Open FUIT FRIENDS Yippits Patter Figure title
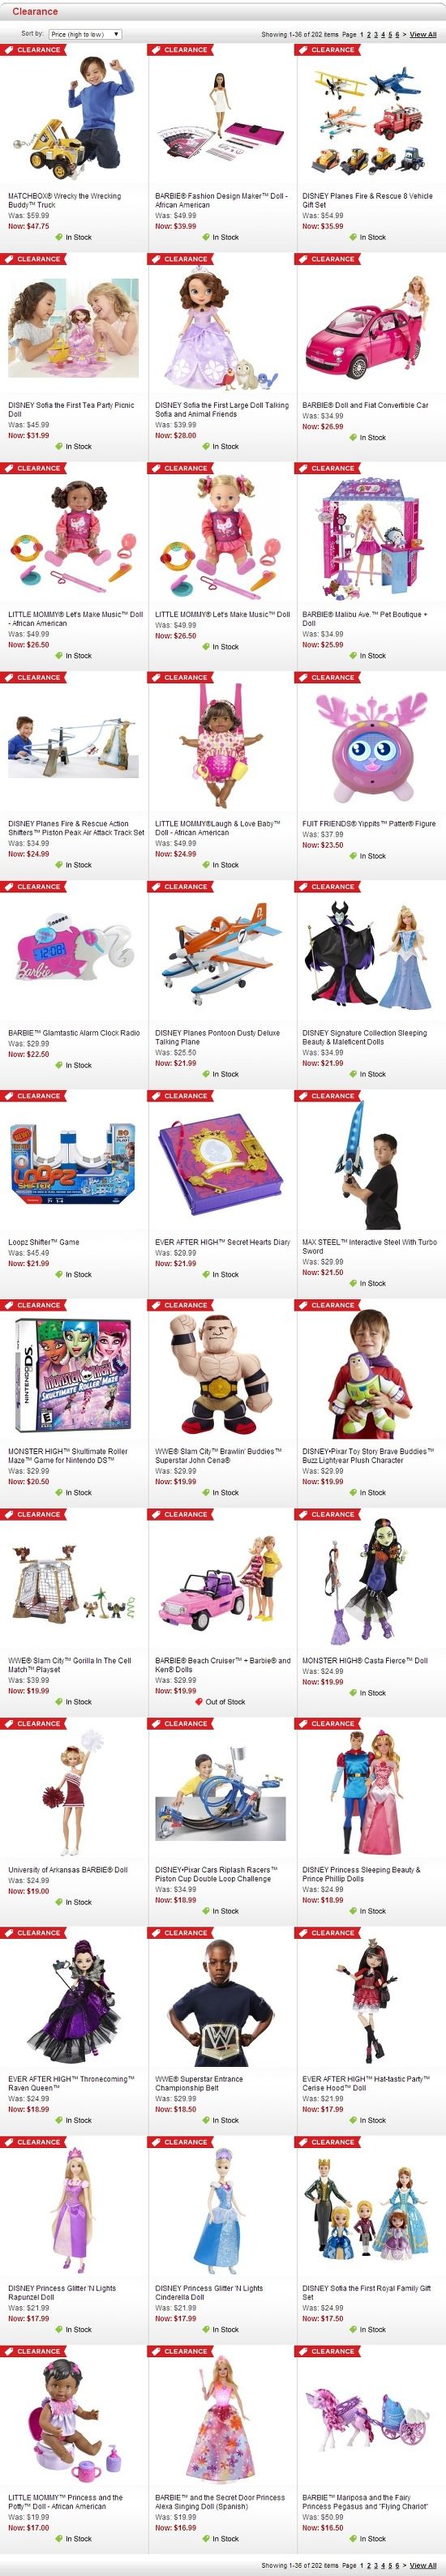The width and height of the screenshot is (446, 2576). pos(369,824)
